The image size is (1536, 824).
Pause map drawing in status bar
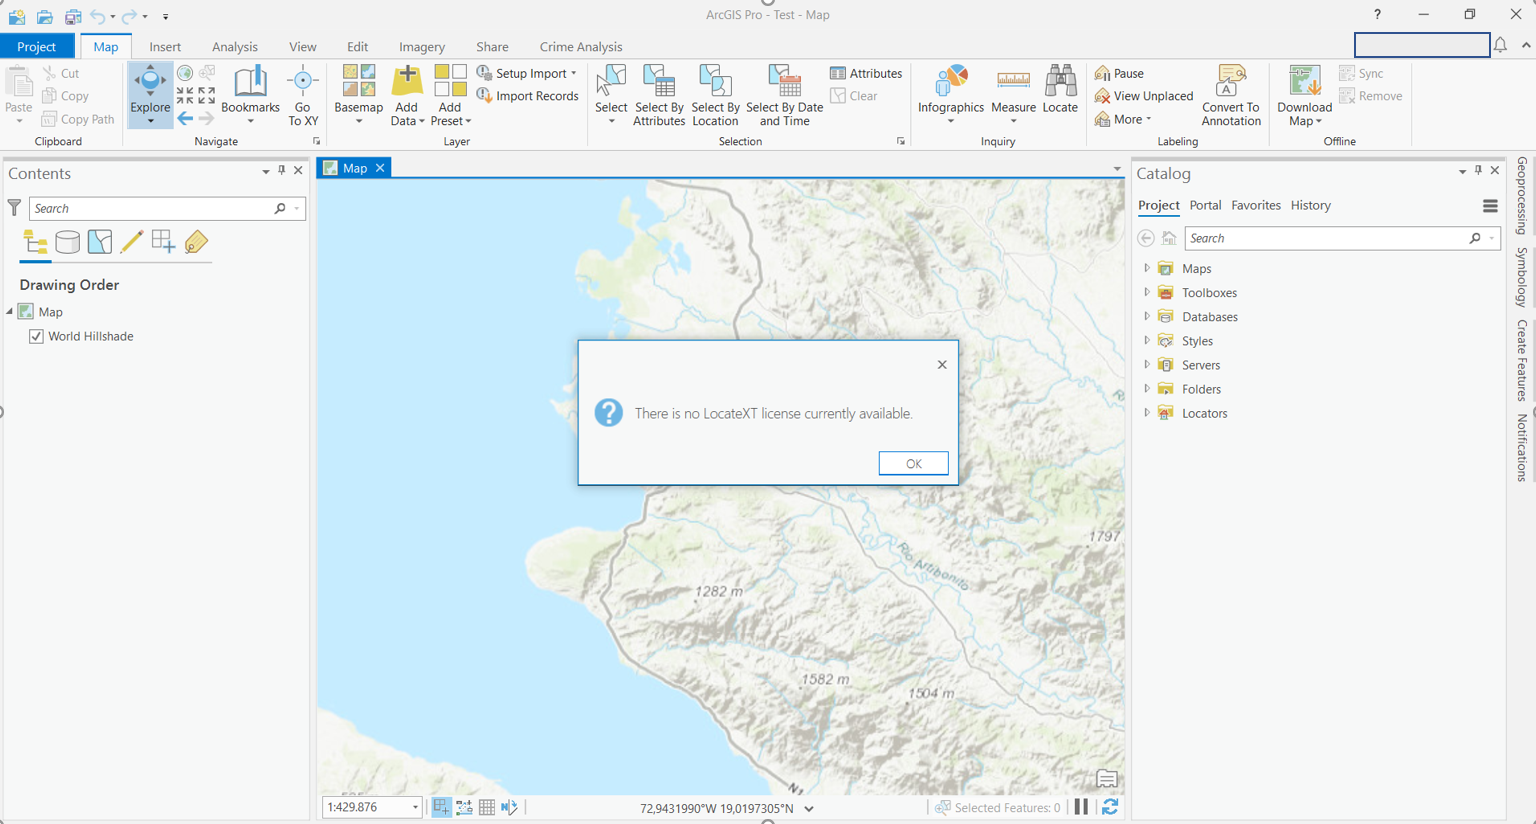click(x=1081, y=807)
